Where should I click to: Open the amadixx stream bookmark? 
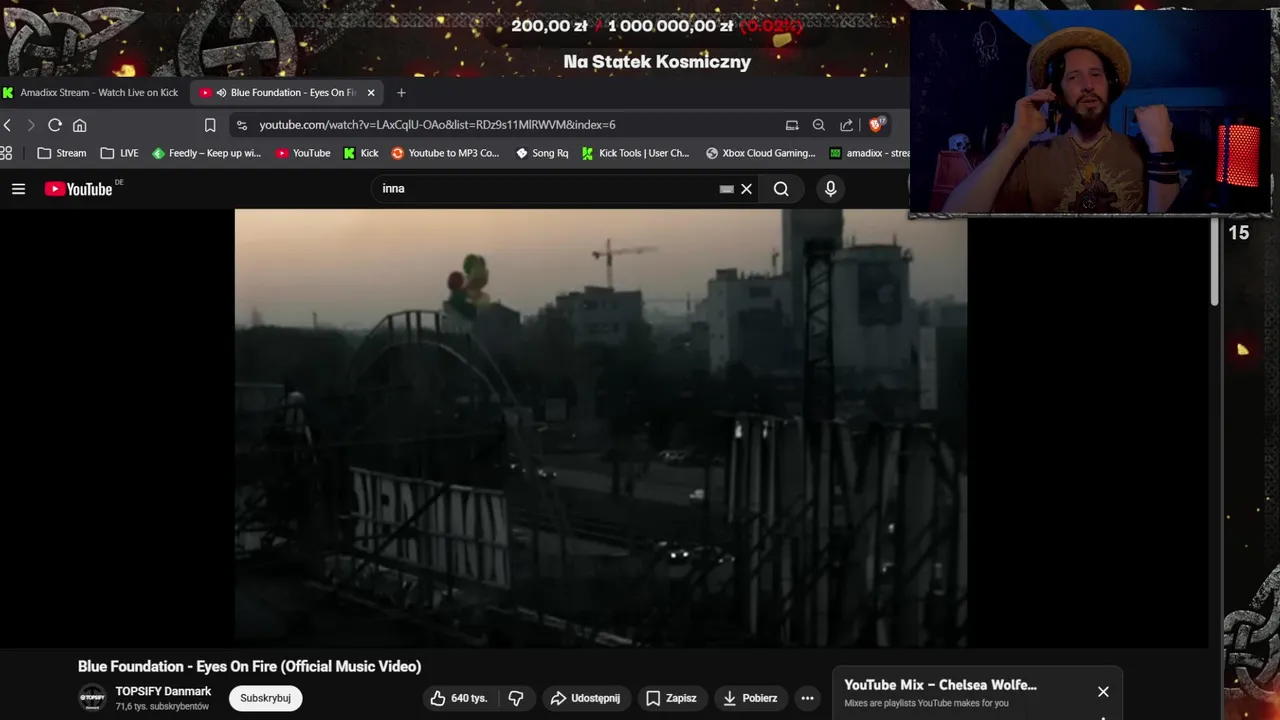coord(870,153)
